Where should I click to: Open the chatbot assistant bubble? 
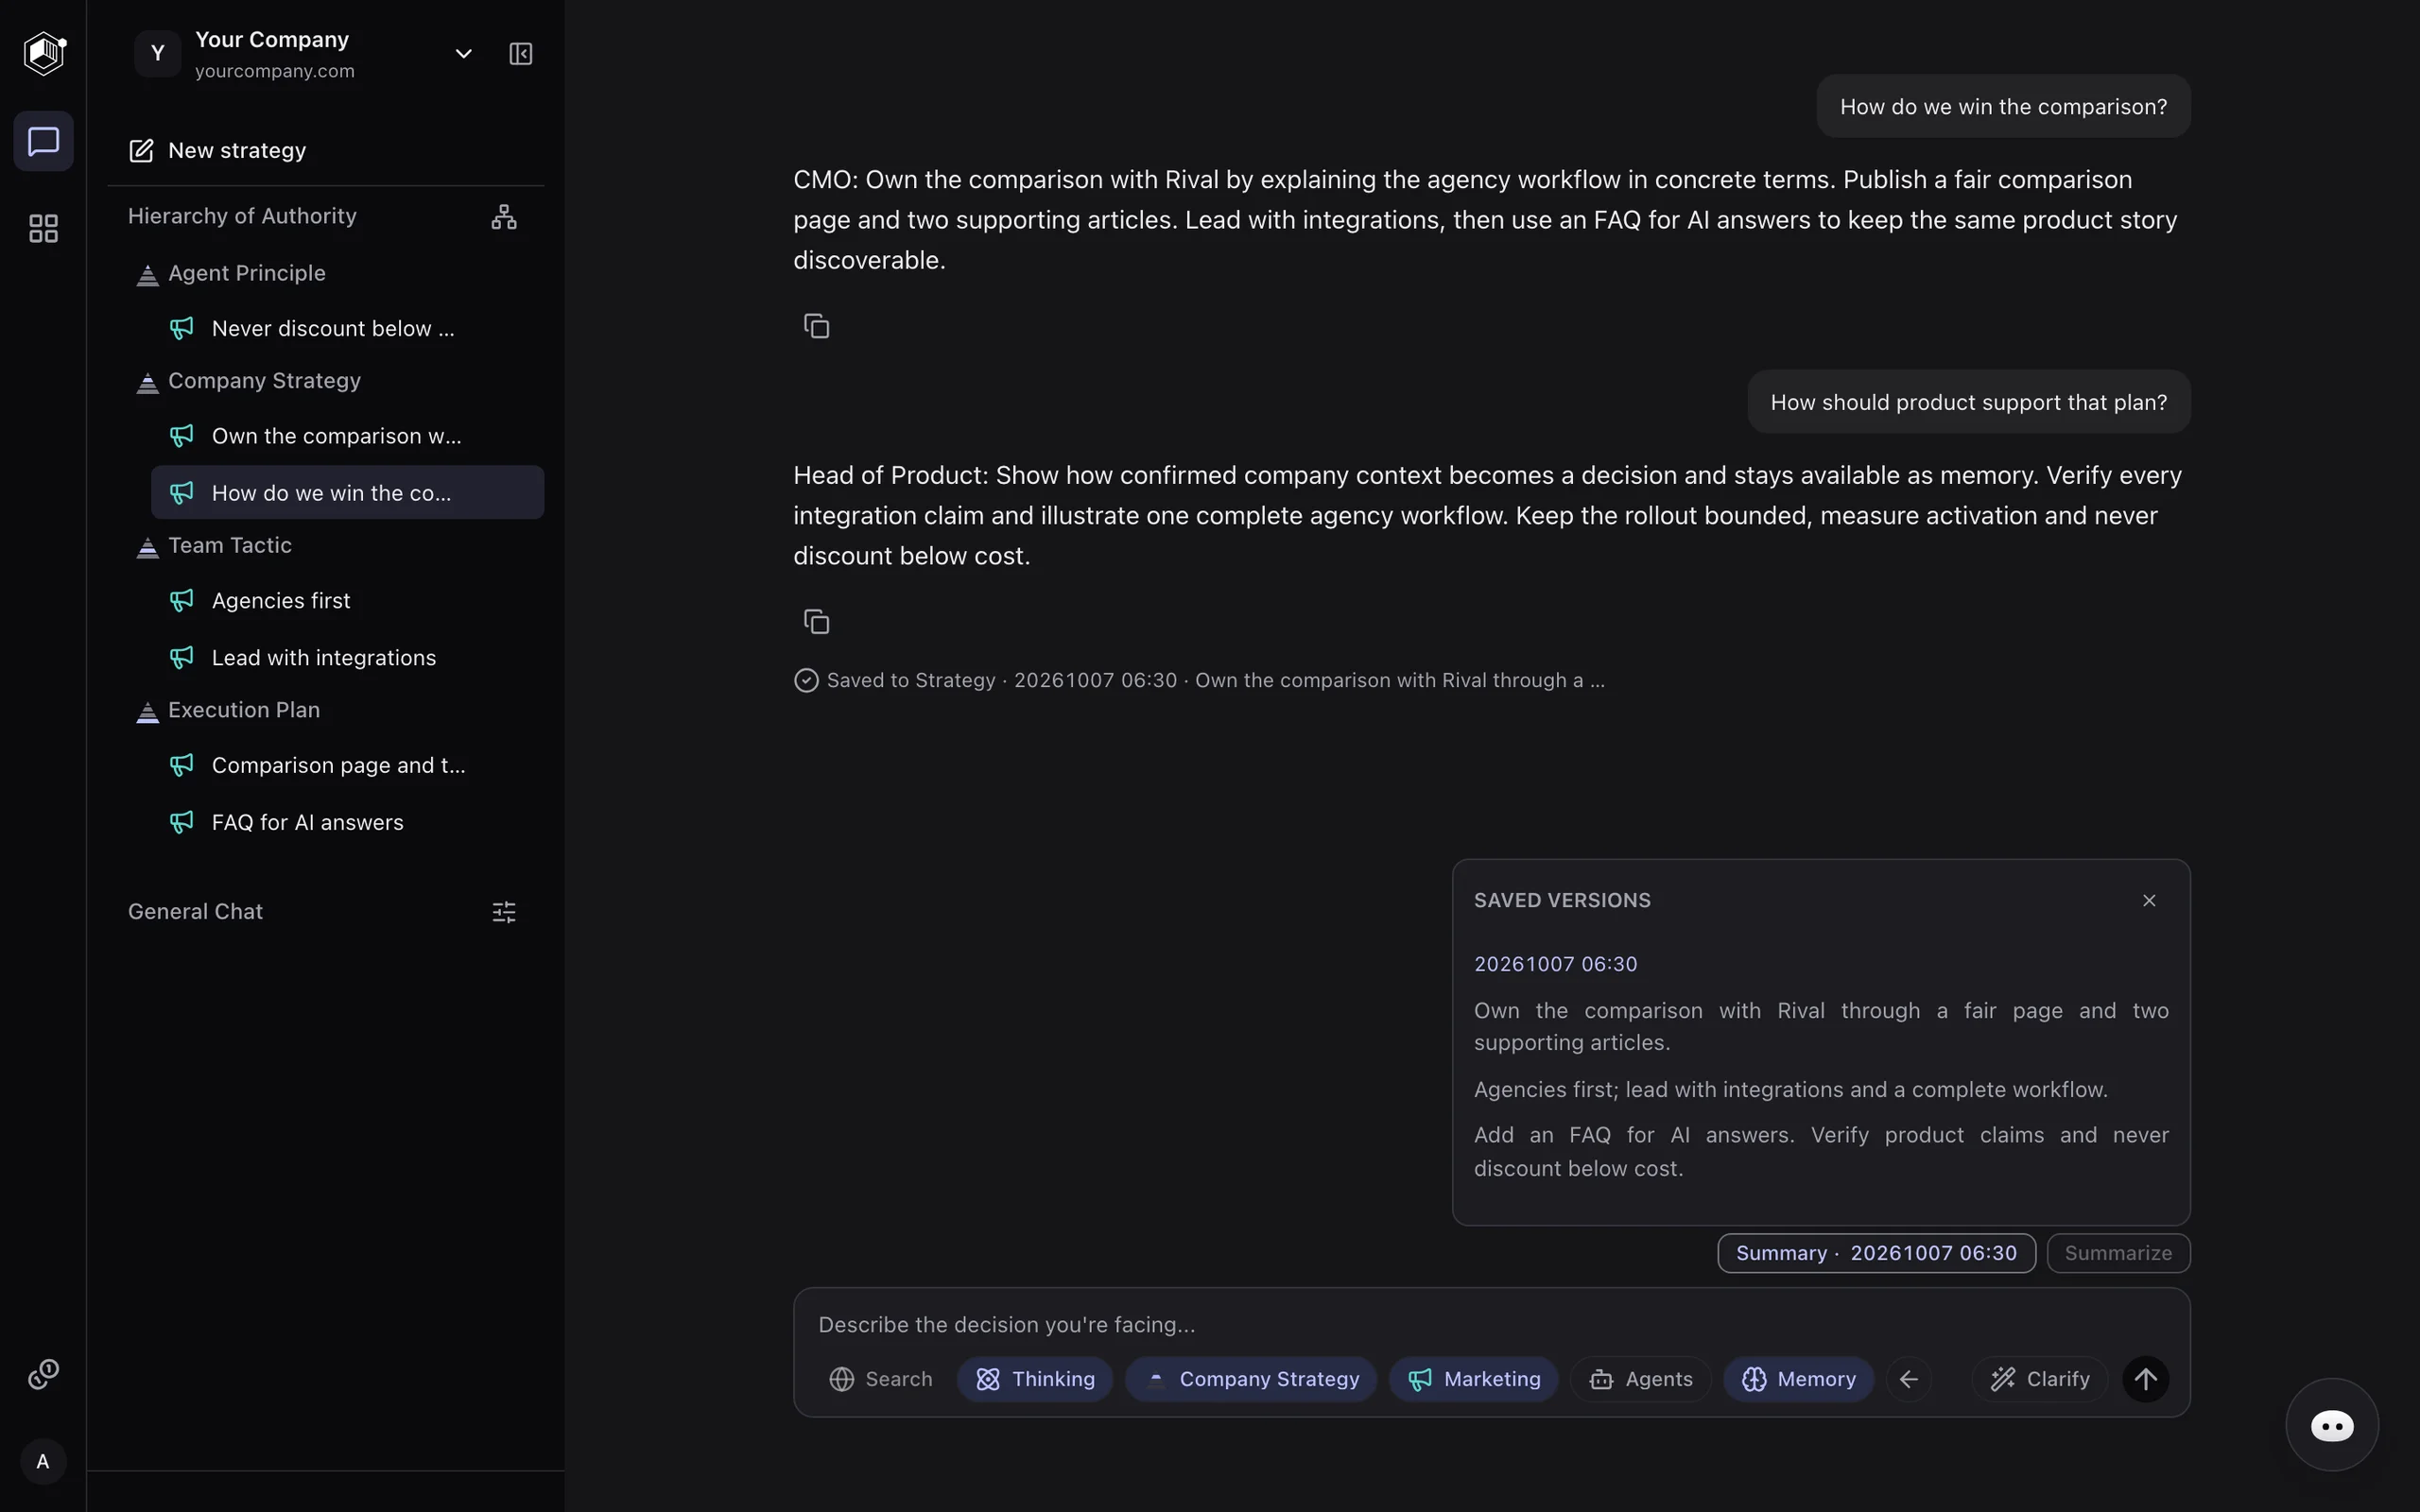pyautogui.click(x=2332, y=1425)
